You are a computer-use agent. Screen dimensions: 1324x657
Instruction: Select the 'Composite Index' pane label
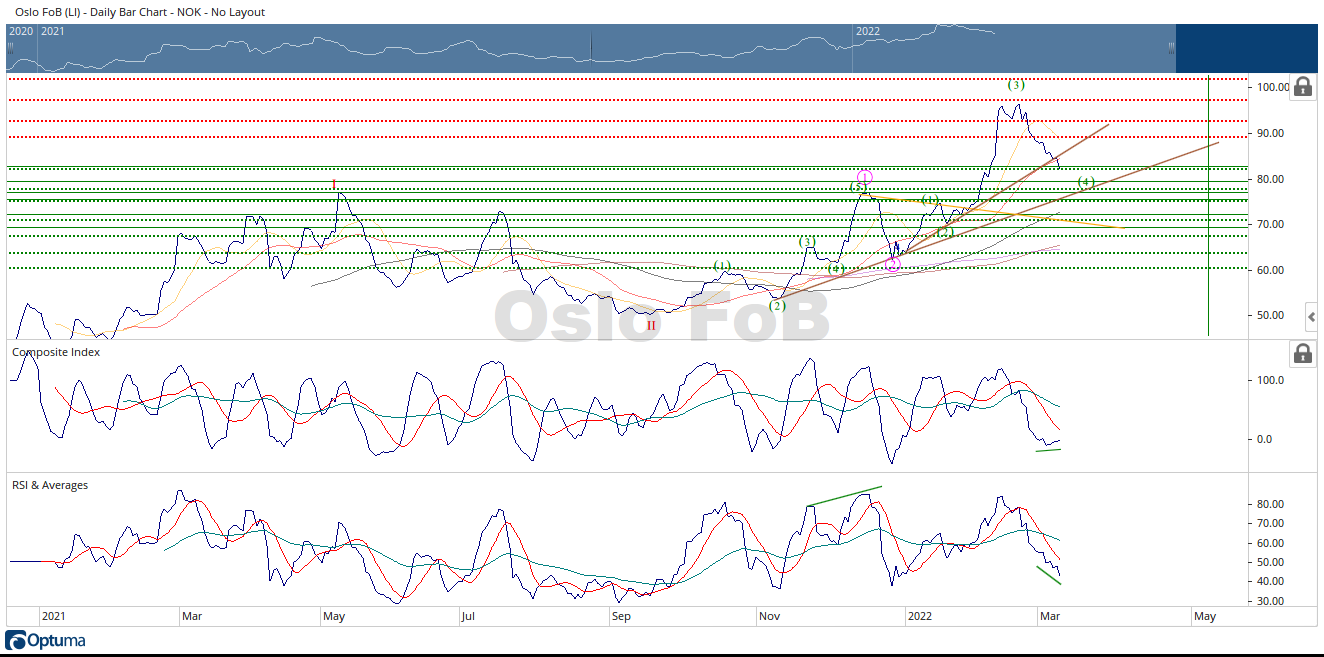point(55,352)
